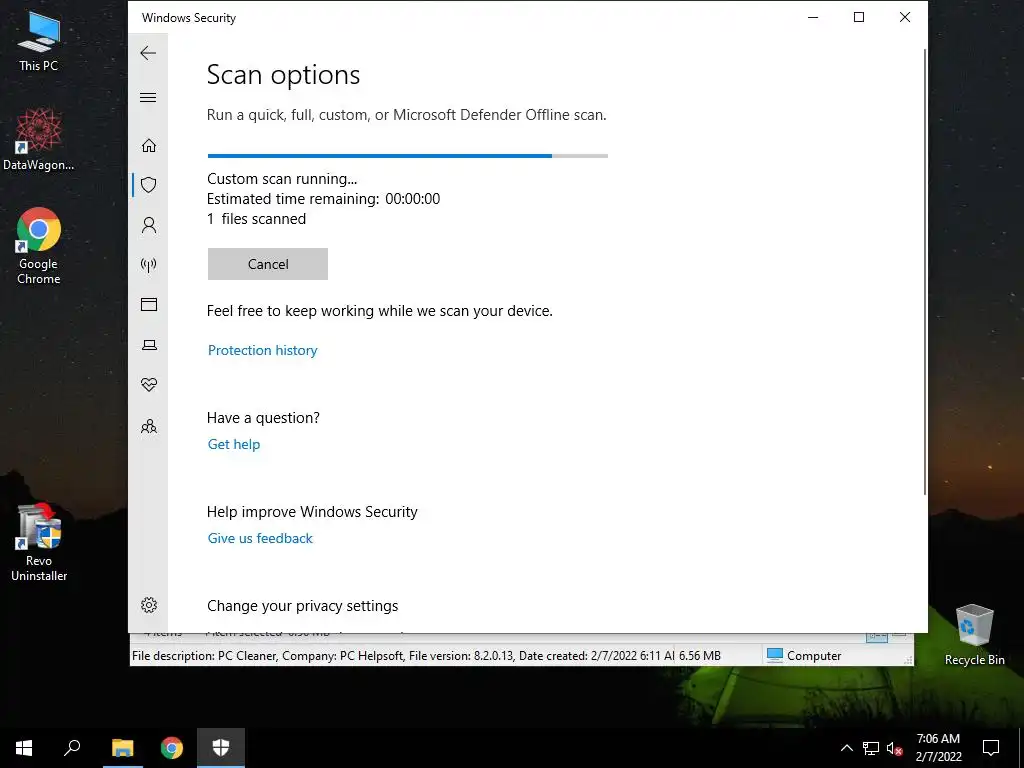The height and width of the screenshot is (768, 1024).
Task: Show hidden system tray icons
Action: click(846, 748)
